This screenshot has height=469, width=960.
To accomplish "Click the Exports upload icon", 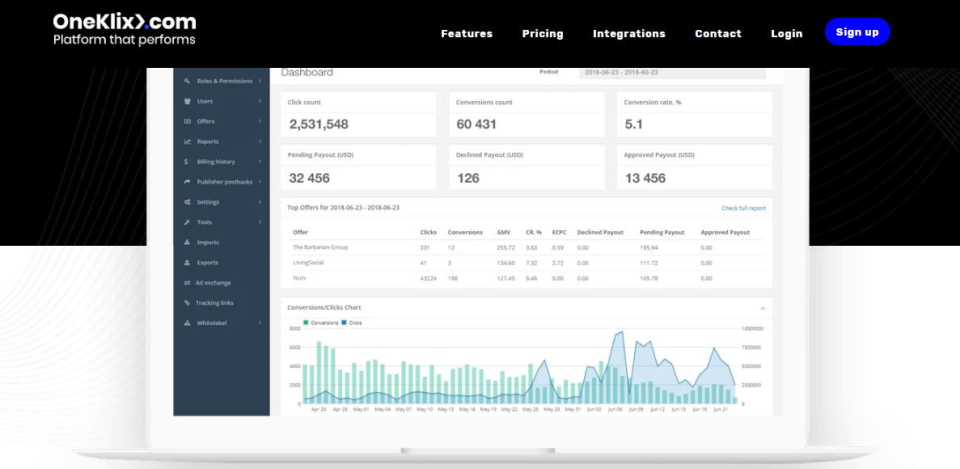I will [x=187, y=263].
